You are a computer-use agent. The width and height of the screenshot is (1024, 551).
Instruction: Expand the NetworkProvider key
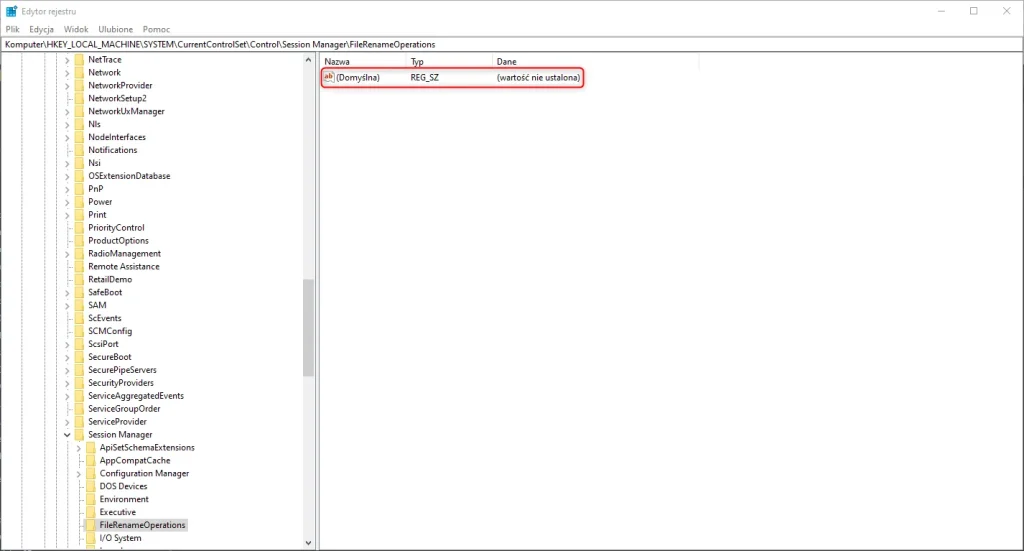coord(67,86)
